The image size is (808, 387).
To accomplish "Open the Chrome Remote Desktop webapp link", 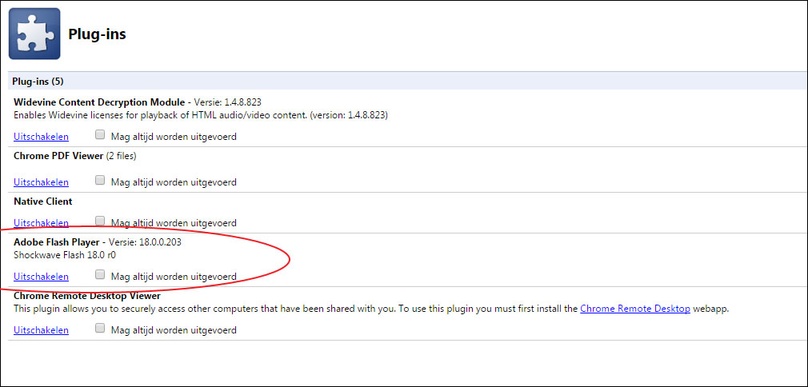I will [x=635, y=309].
